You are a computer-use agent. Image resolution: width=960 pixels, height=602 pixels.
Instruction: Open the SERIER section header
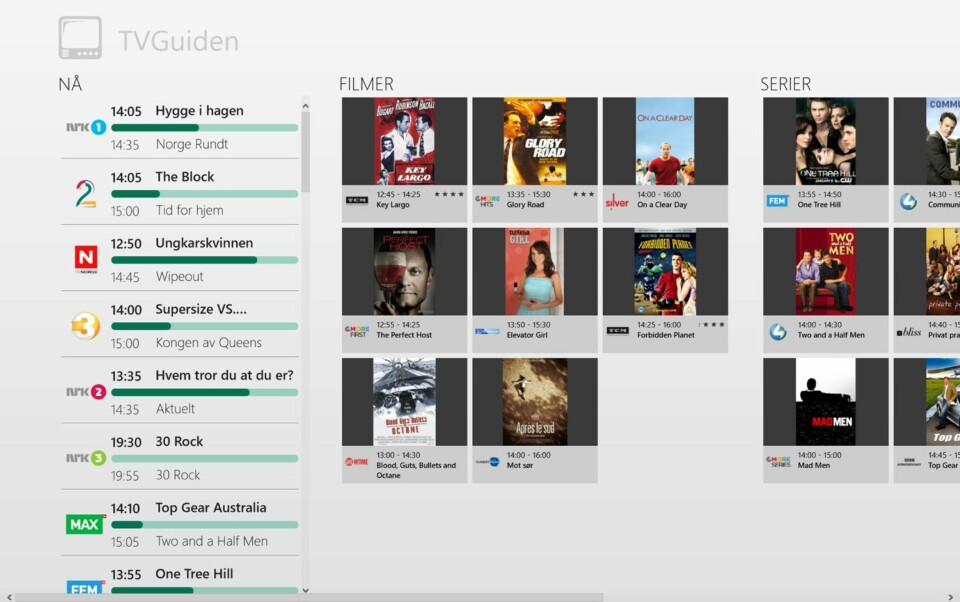coord(785,85)
